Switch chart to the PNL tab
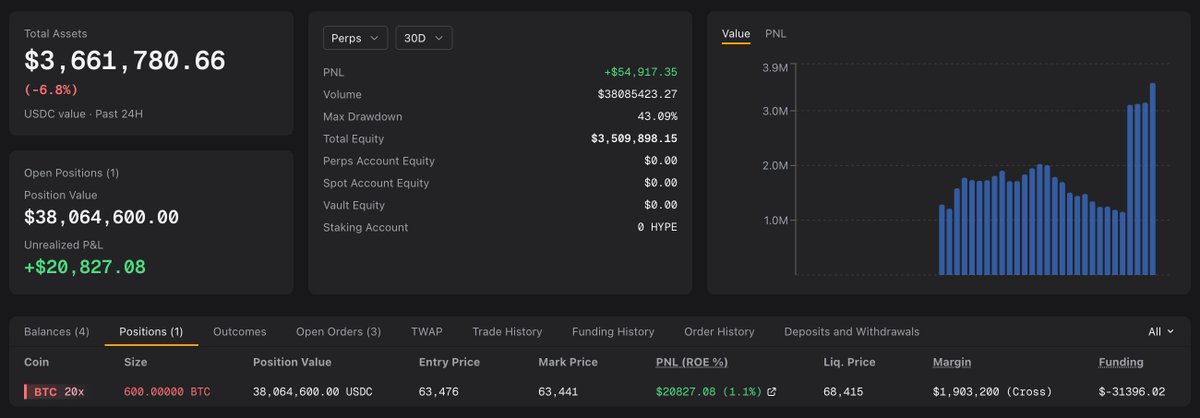 point(776,34)
